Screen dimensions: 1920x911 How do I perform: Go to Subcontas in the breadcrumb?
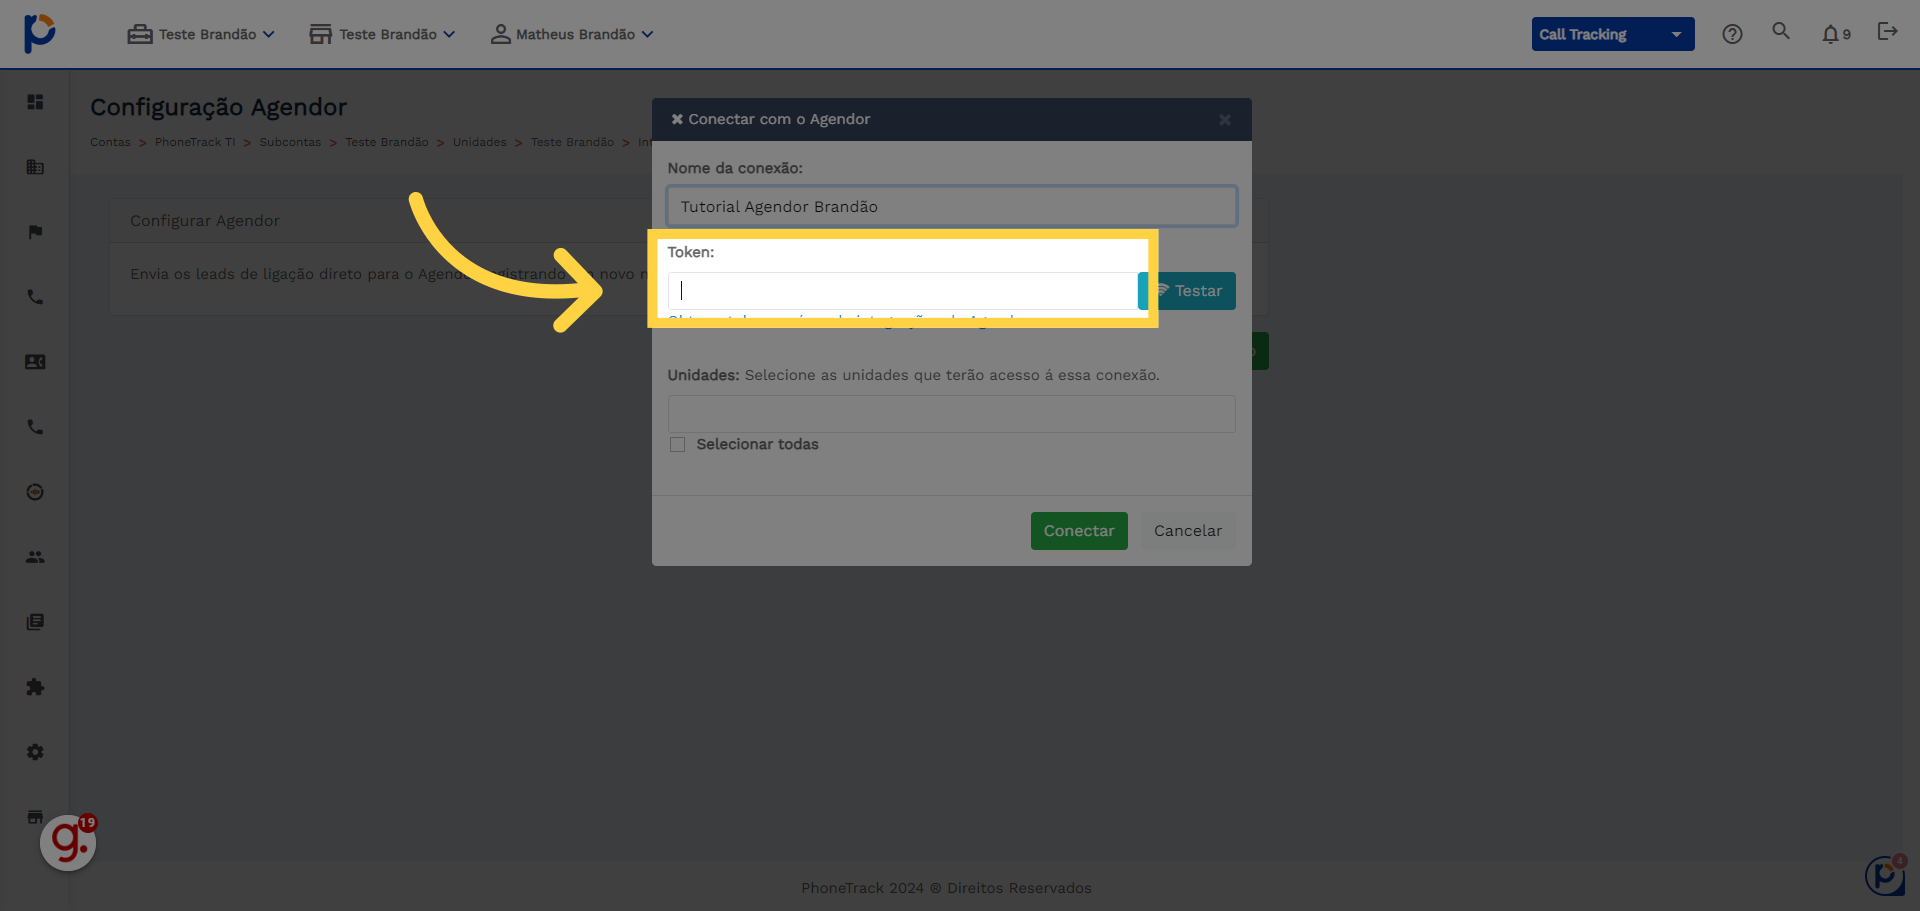[290, 142]
